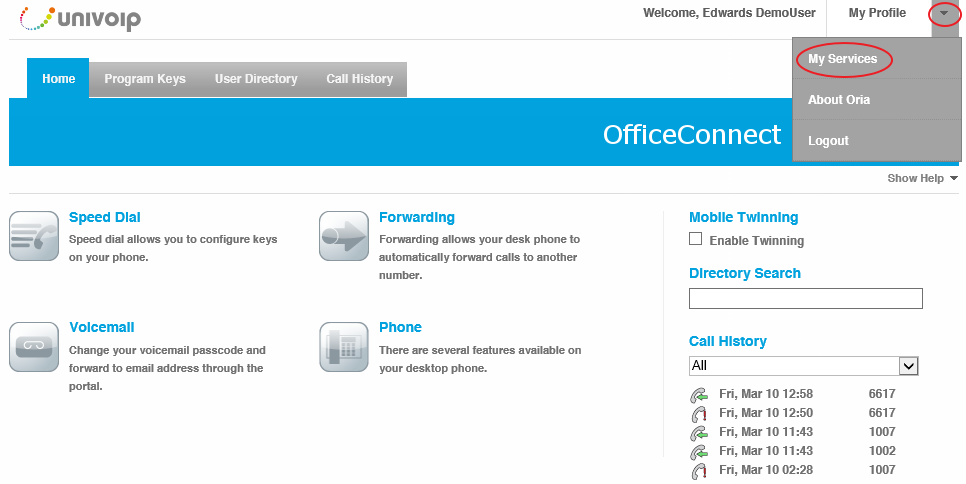The image size is (966, 484).
Task: Click the Phone desk phone icon
Action: point(344,347)
